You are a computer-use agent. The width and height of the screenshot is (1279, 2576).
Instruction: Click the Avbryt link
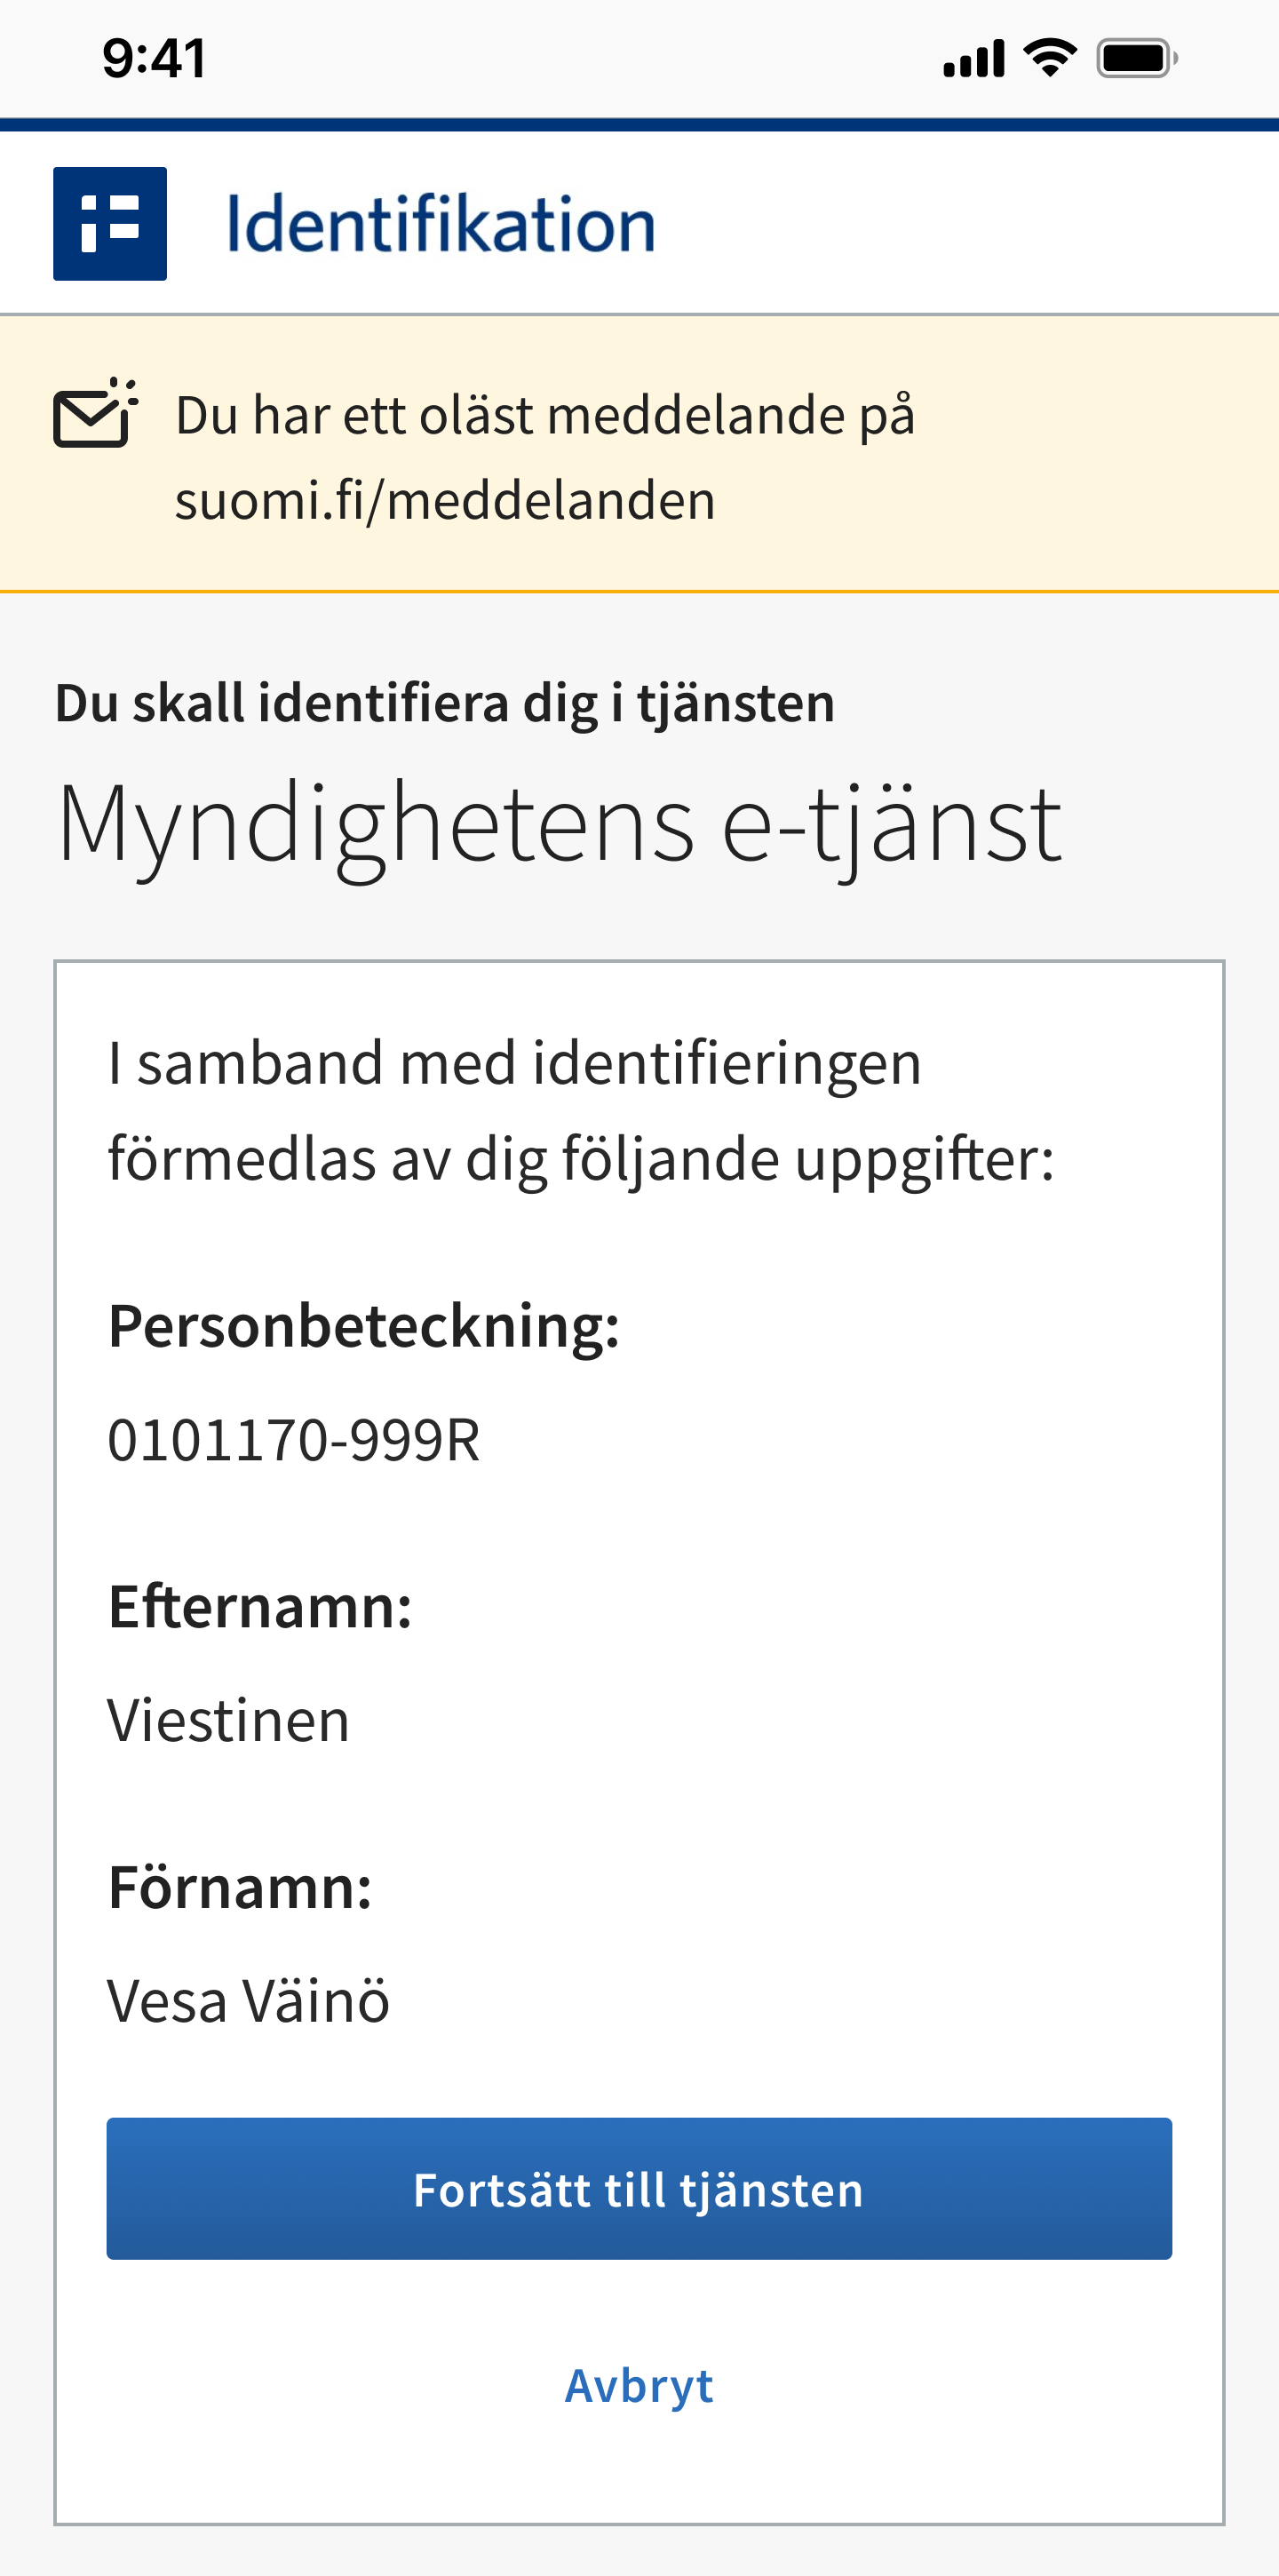coord(639,2386)
